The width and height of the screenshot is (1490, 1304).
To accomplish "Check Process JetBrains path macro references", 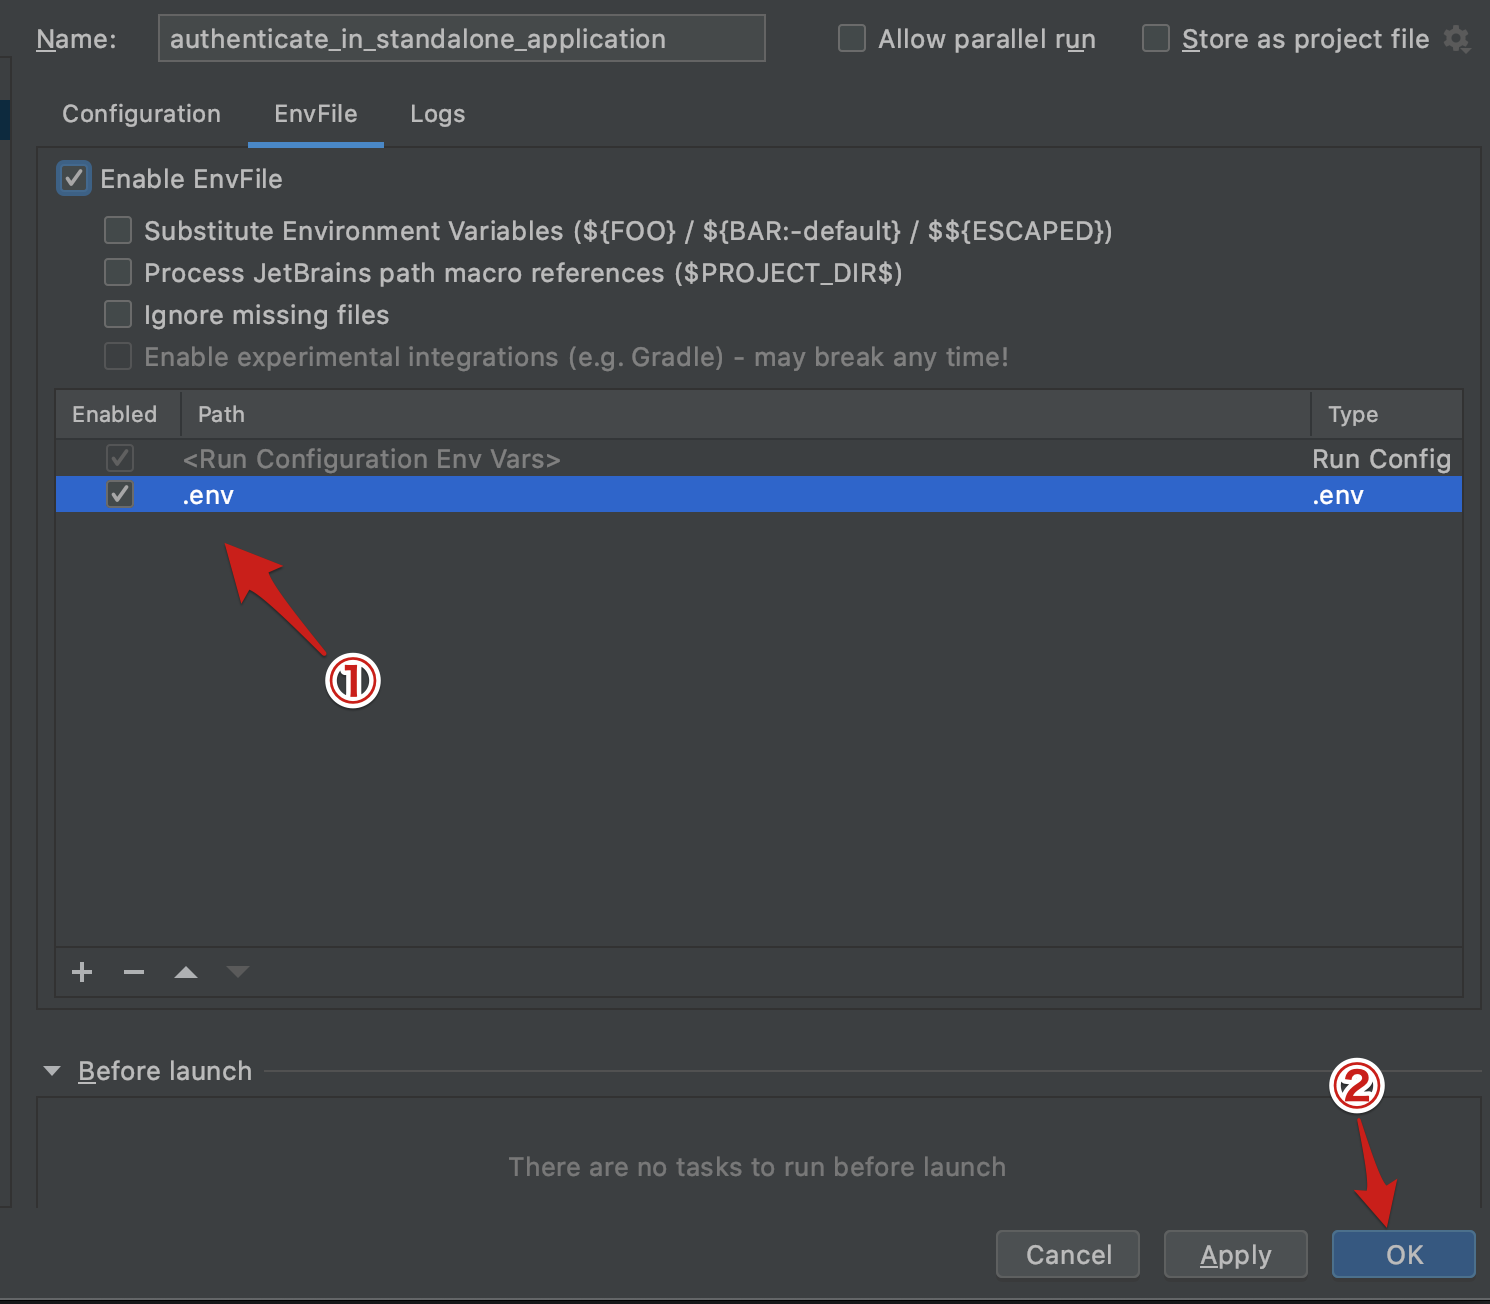I will 117,272.
